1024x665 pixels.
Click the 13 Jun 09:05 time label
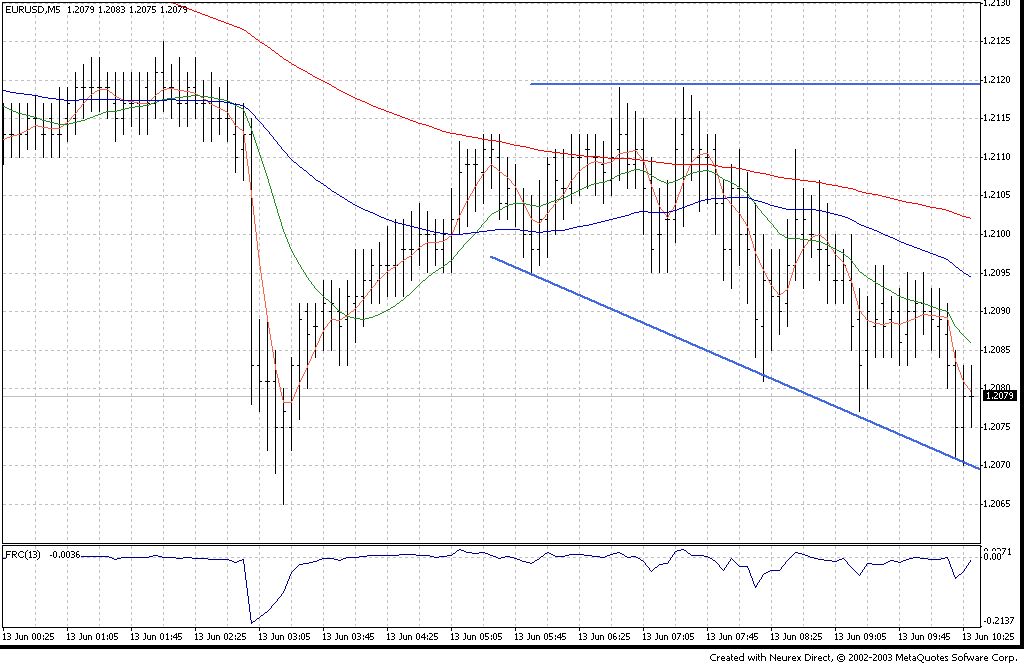[861, 636]
